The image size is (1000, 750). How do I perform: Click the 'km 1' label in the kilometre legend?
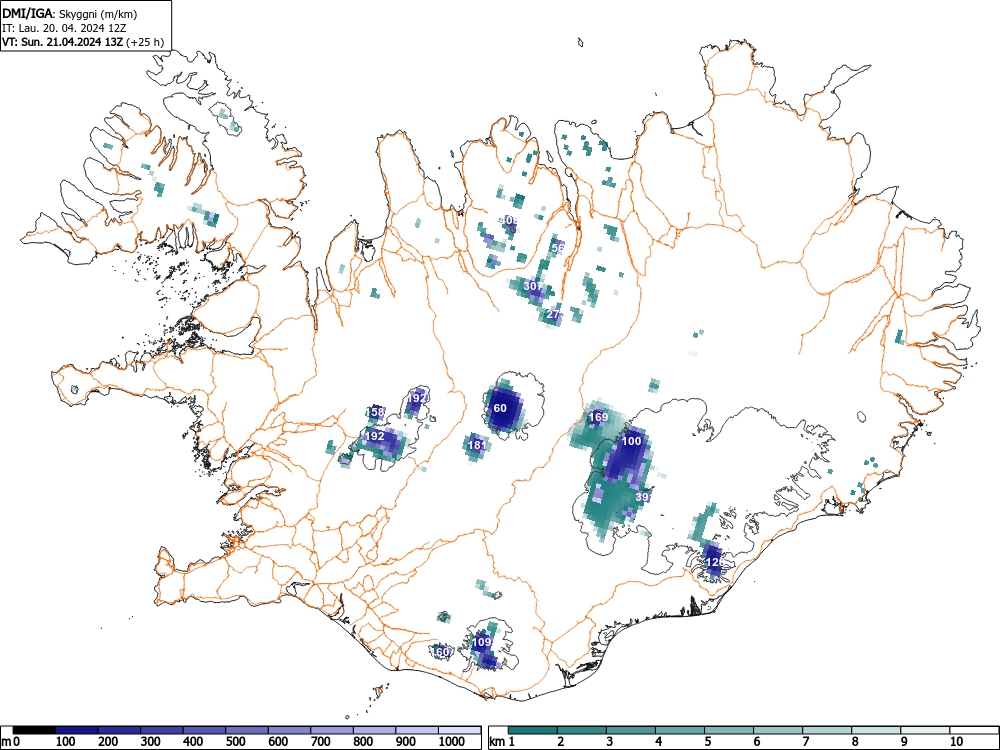(502, 742)
